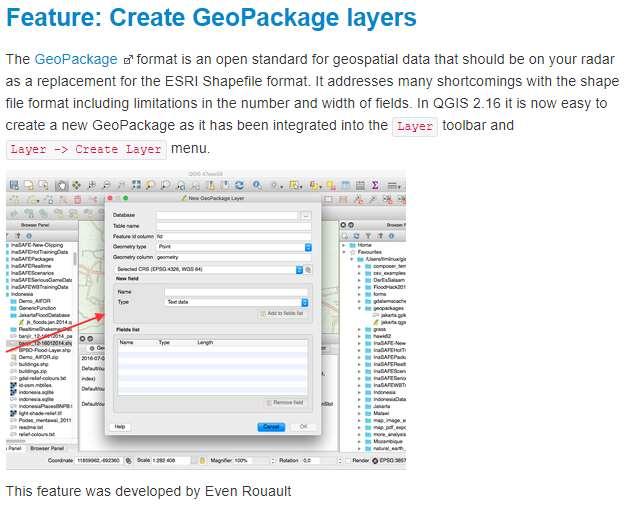Click info icon in left Browser panel toolbar
This screenshot has height=506, width=640.
29,236
